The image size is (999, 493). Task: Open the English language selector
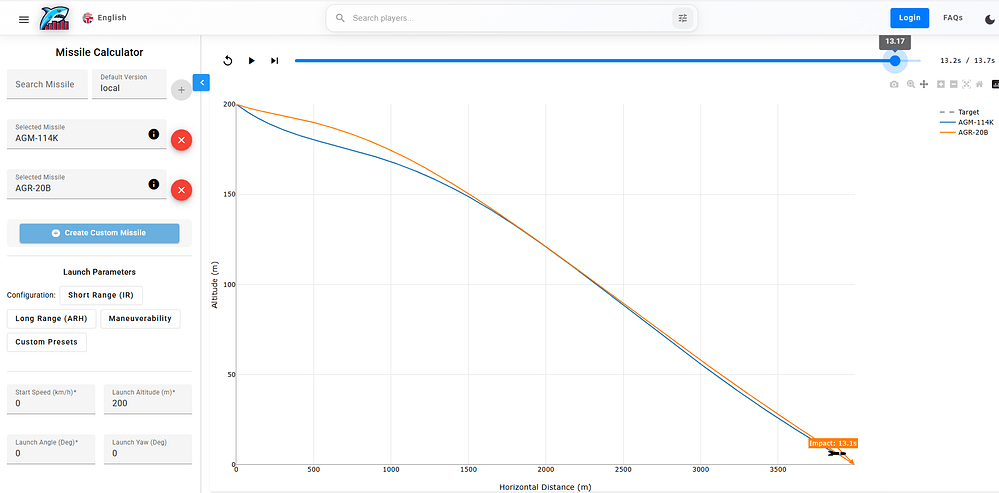104,18
